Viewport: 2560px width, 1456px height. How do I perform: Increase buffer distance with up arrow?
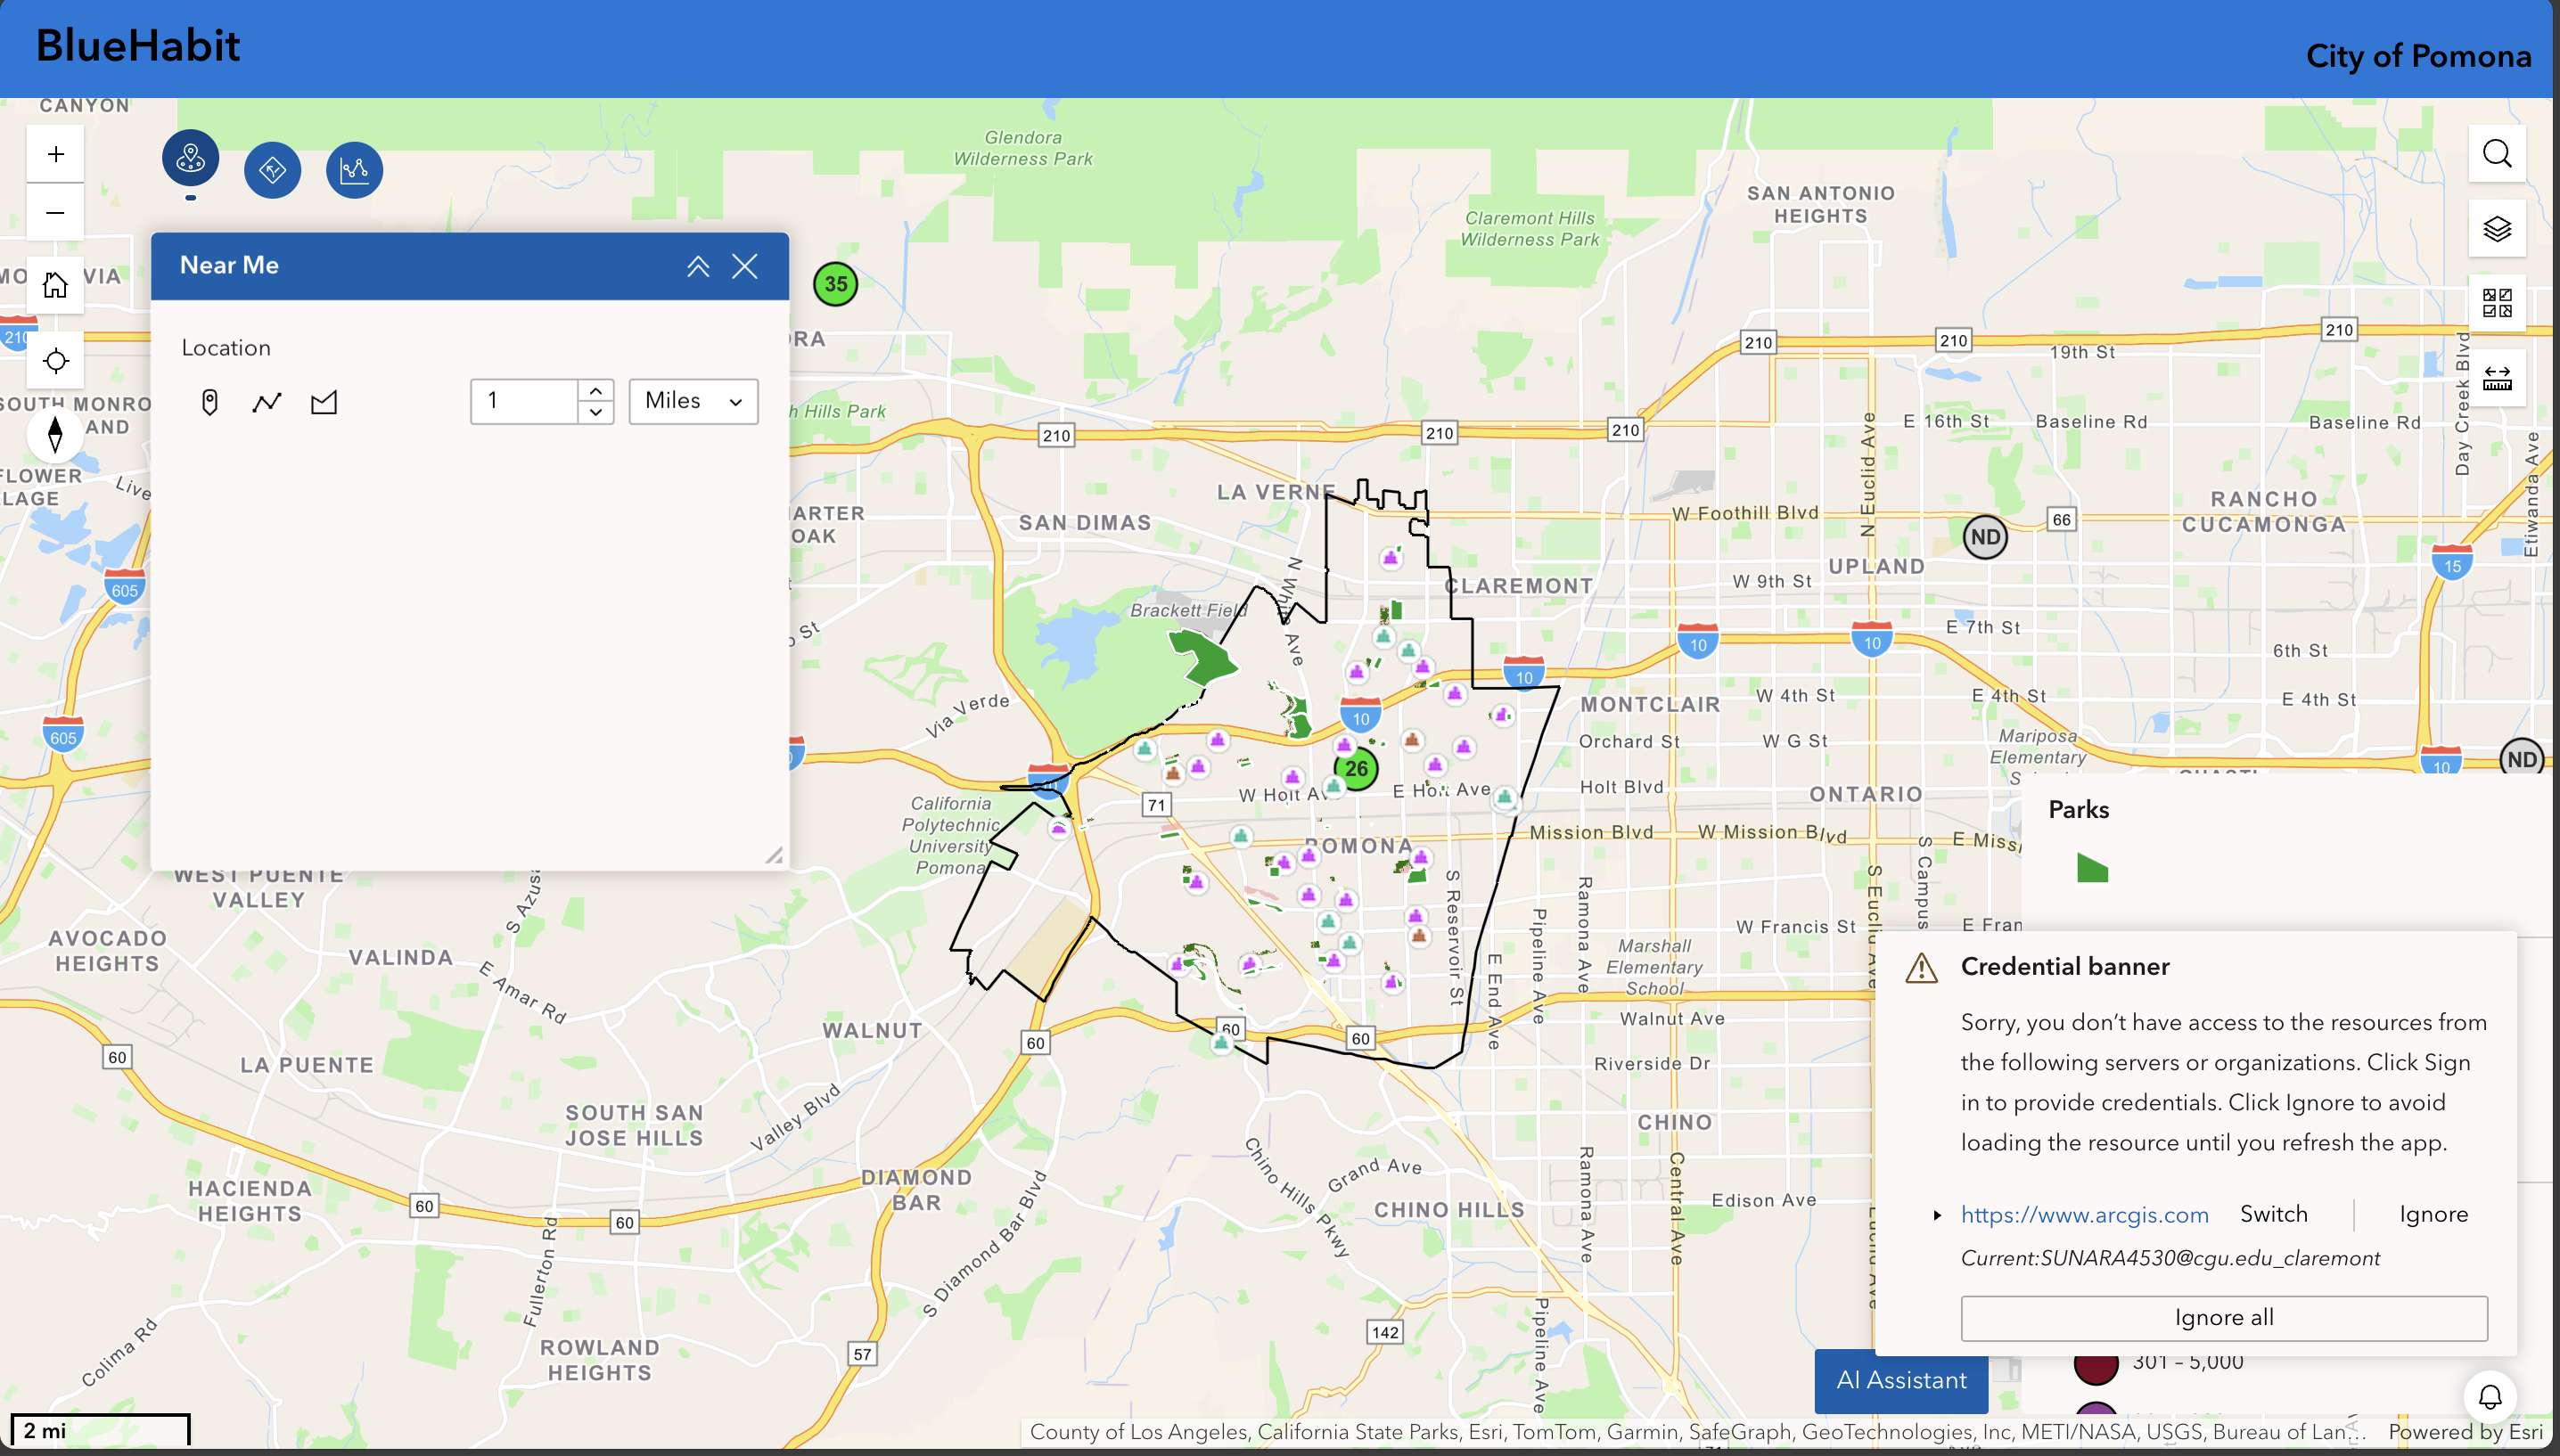(x=596, y=391)
